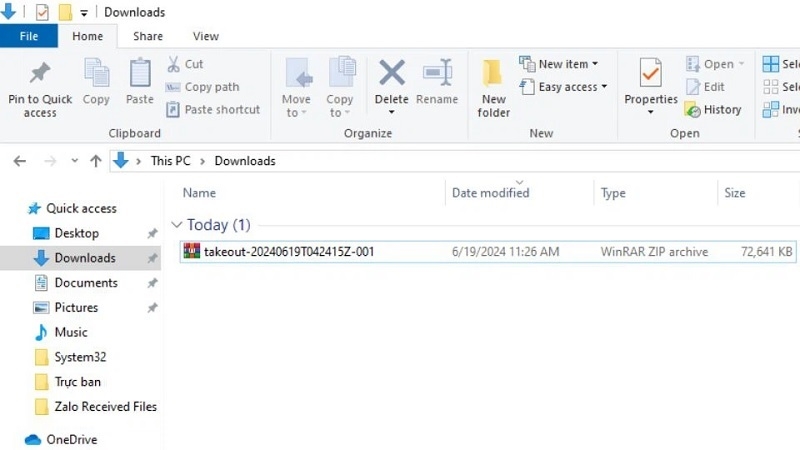
Task: Click the Cut scissors icon
Action: point(172,64)
